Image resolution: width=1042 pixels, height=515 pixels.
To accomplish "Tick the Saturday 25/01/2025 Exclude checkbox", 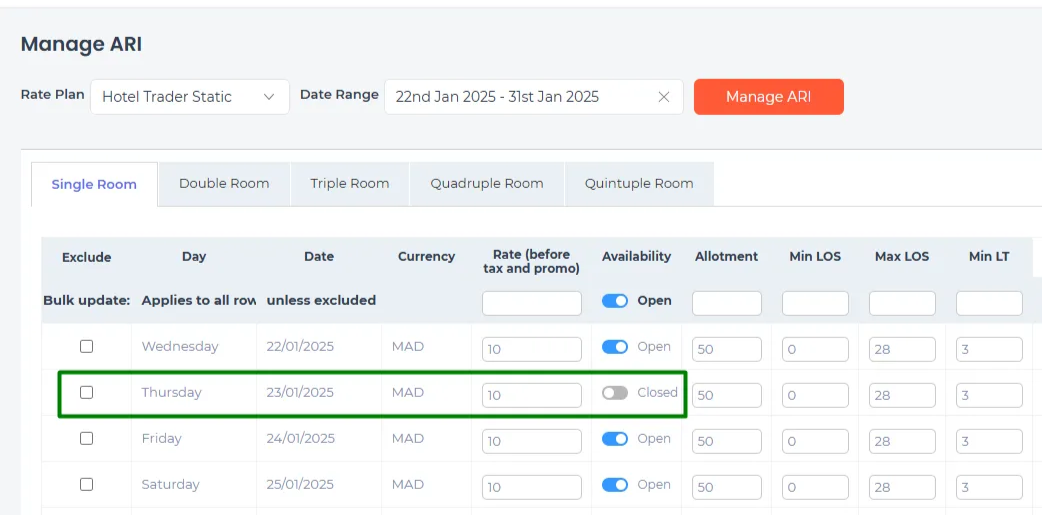I will click(x=86, y=484).
